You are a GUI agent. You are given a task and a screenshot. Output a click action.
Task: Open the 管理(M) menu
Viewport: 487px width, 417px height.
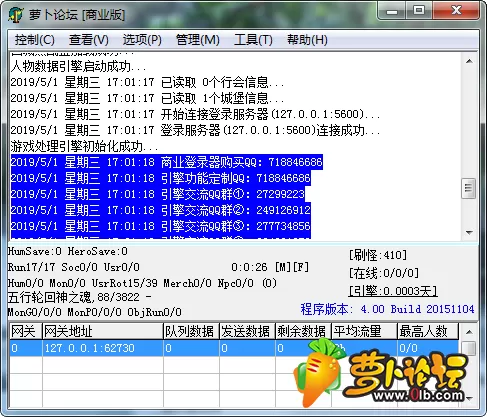tap(198, 40)
